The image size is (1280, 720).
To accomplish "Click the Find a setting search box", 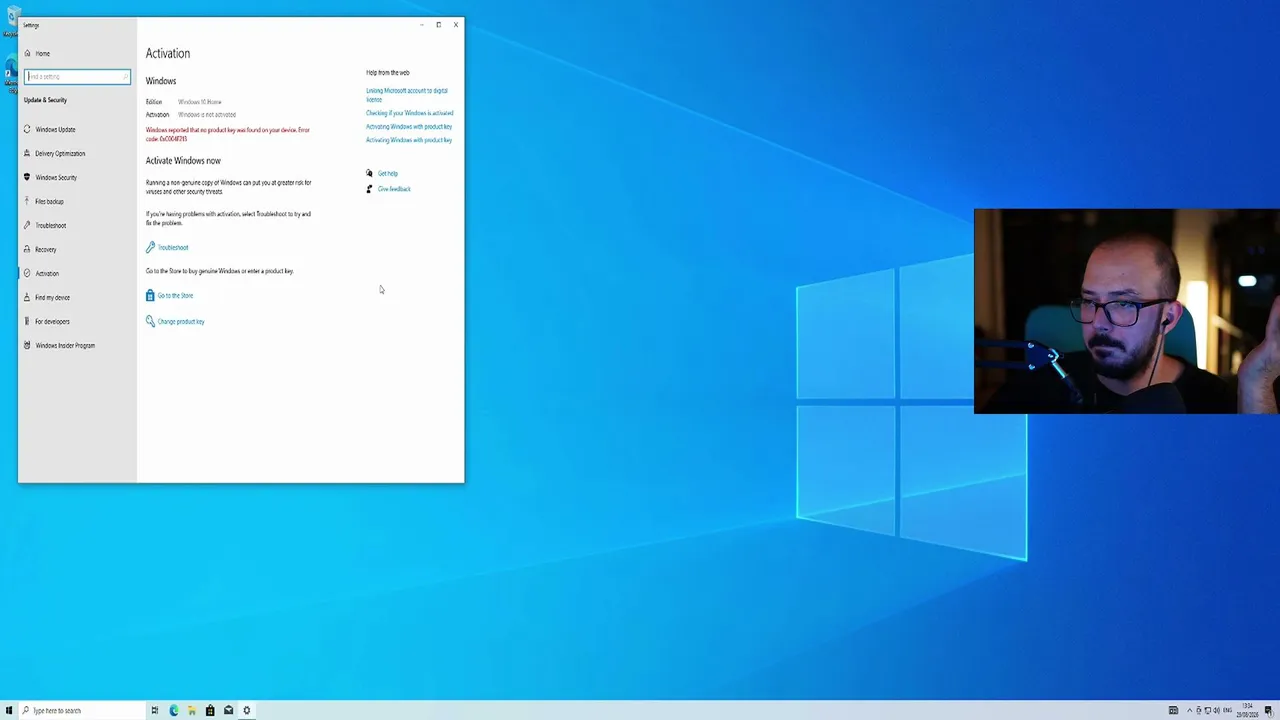I will tap(77, 76).
